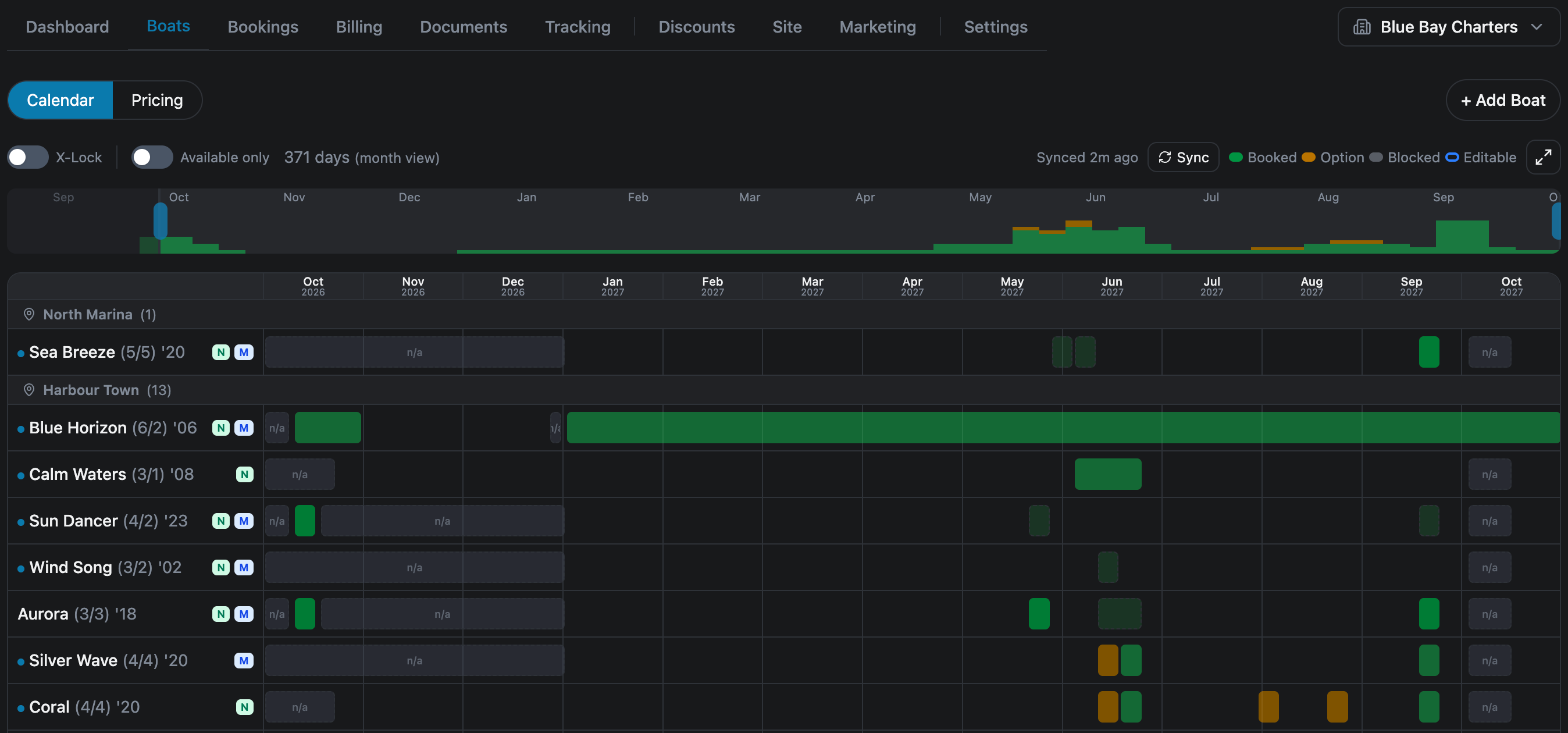This screenshot has width=1568, height=733.
Task: Click the location pin icon for Harbour Town
Action: click(x=29, y=390)
